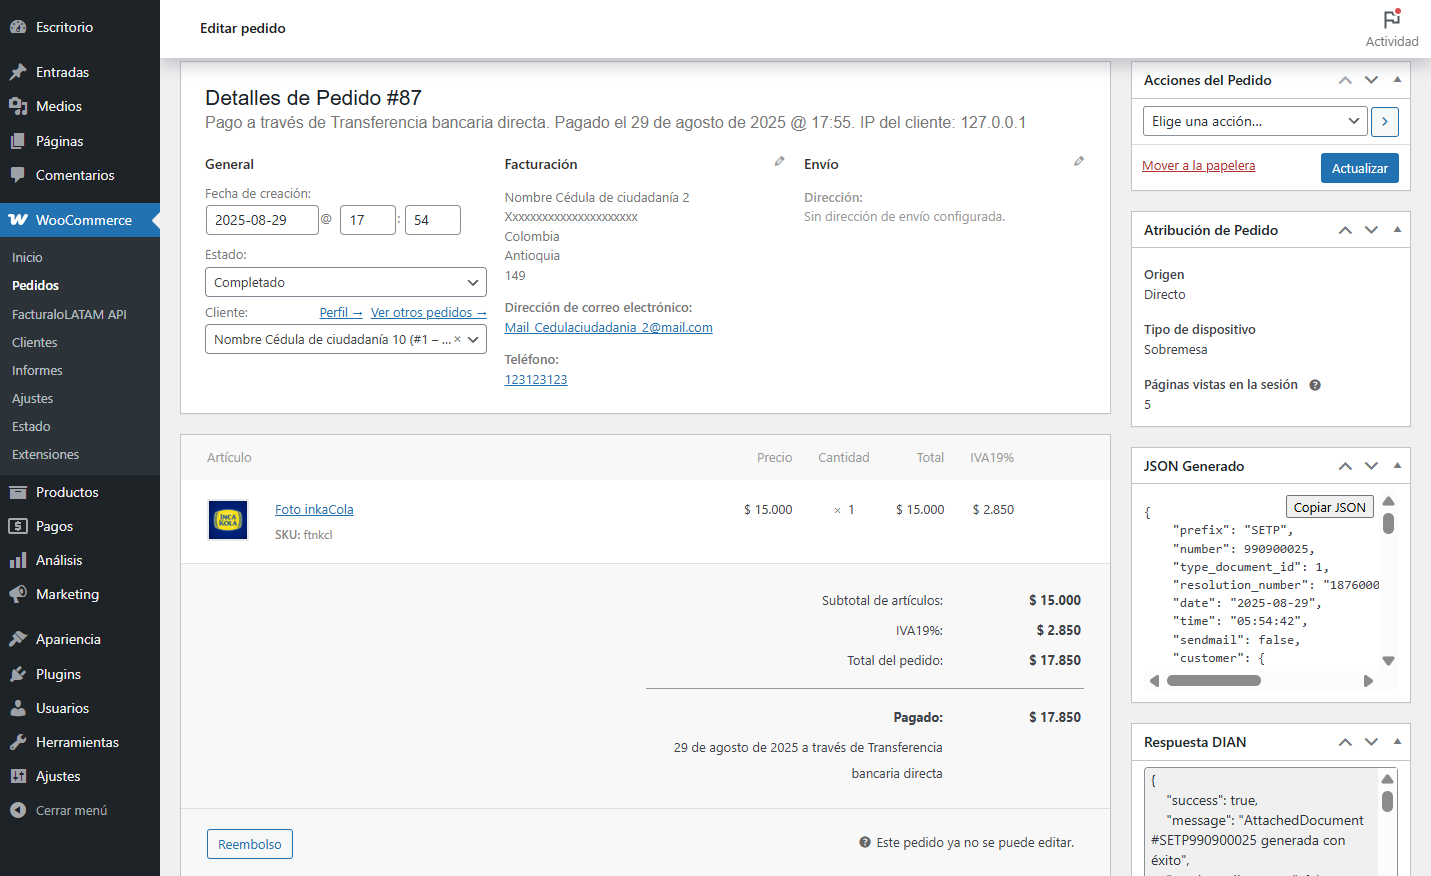Collapse the JSON Generado panel
Screen dimensions: 1431x876
point(1397,466)
